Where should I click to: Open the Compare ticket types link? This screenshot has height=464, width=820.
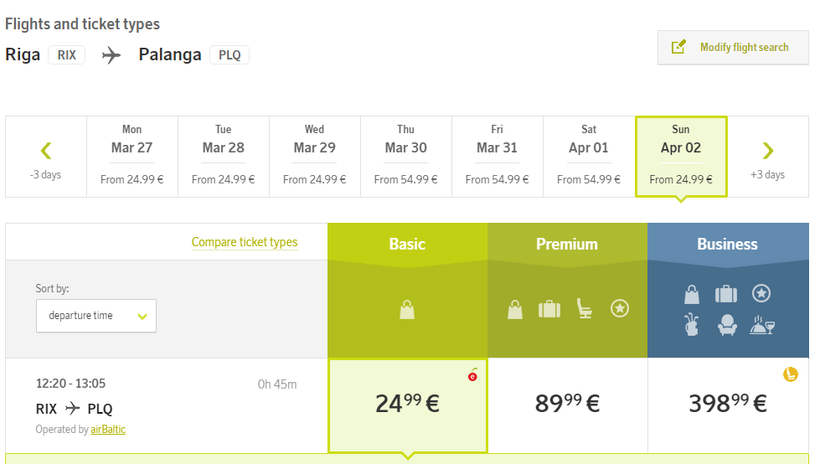click(244, 242)
